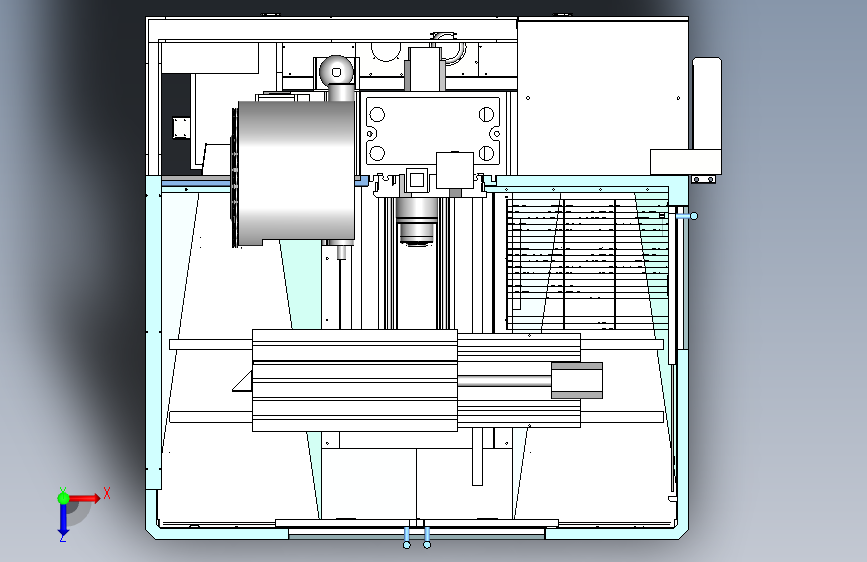Click the green Y axis ball of triad
This screenshot has width=867, height=562.
64,498
